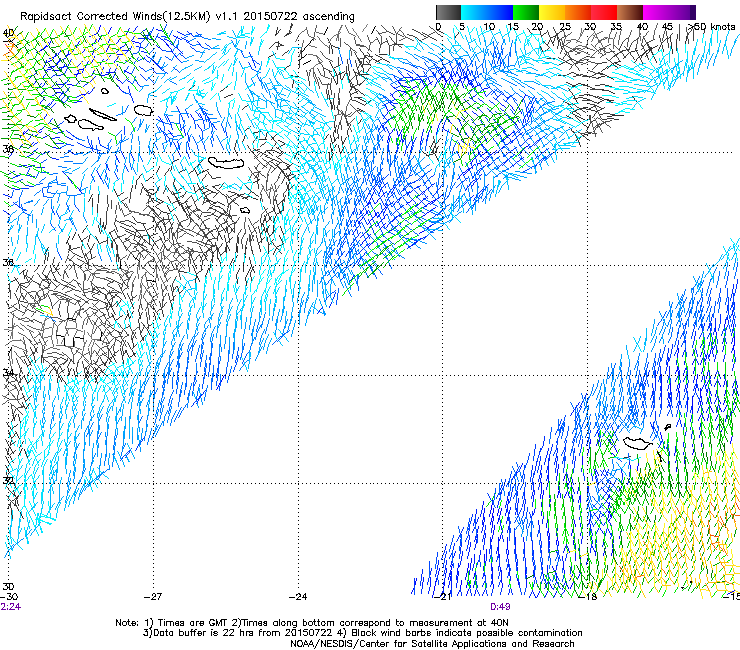
Task: Click the long thin island in northwest cluster
Action: click(102, 115)
